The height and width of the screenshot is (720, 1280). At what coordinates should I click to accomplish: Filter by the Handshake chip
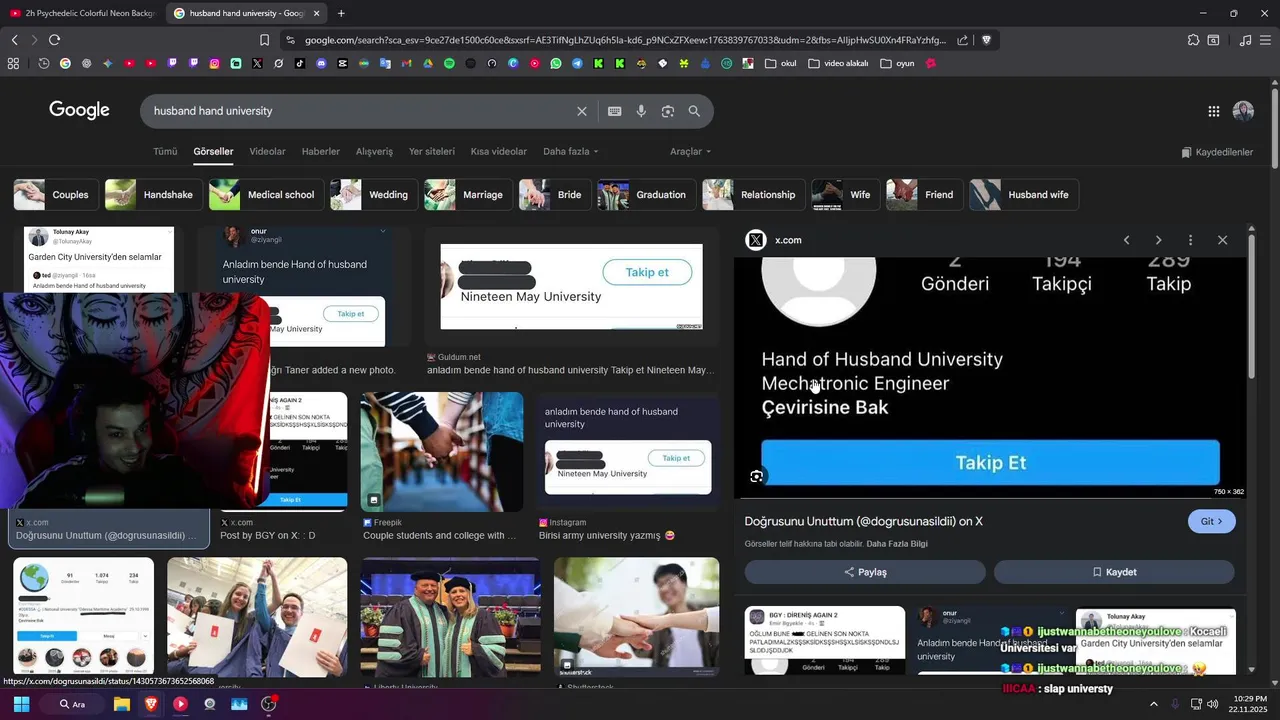pyautogui.click(x=153, y=195)
